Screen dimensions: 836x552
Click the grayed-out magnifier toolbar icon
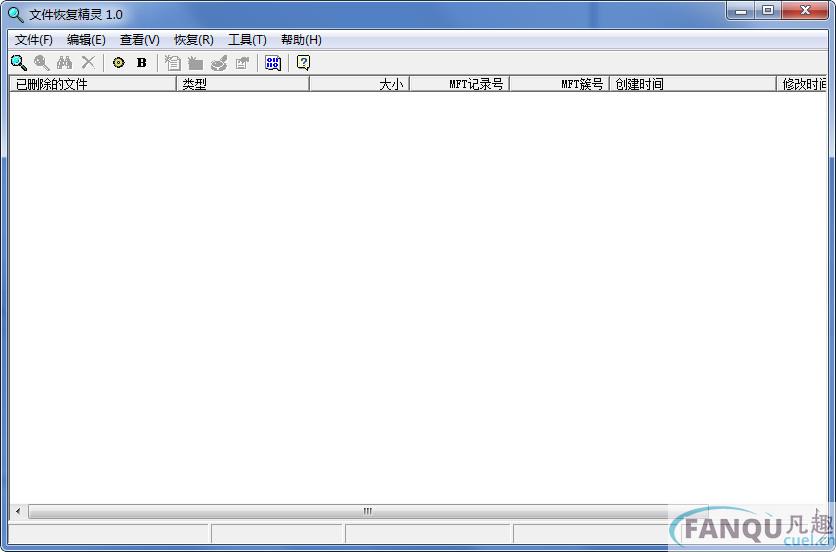(x=42, y=63)
